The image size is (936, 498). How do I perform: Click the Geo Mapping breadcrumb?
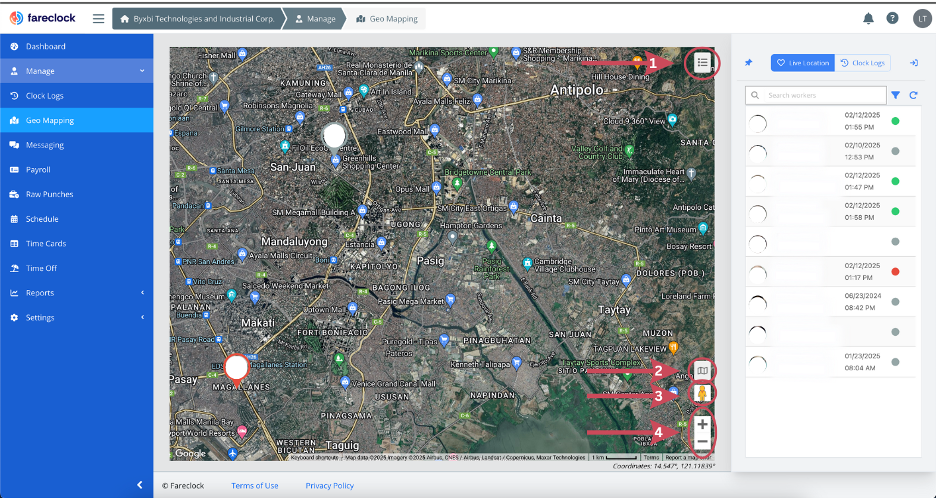tap(388, 19)
